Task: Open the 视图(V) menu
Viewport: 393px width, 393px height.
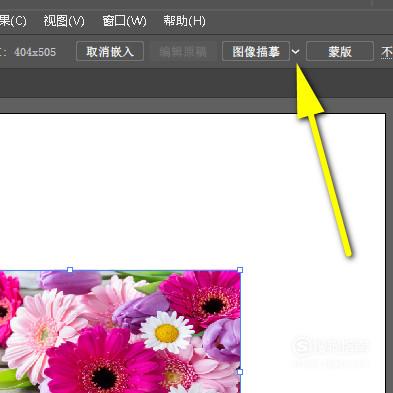Action: click(64, 21)
